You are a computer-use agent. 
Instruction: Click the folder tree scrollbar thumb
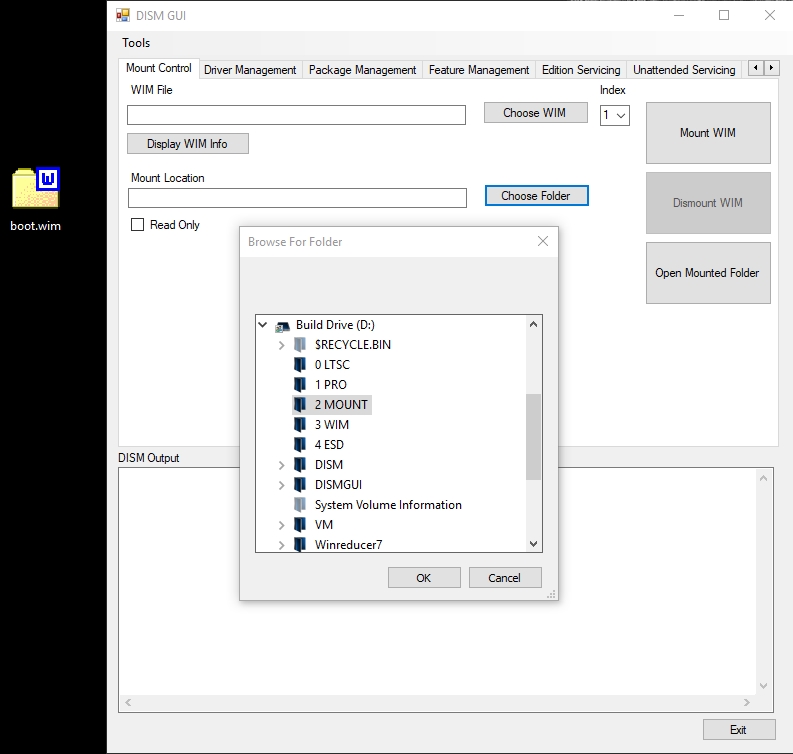point(533,437)
